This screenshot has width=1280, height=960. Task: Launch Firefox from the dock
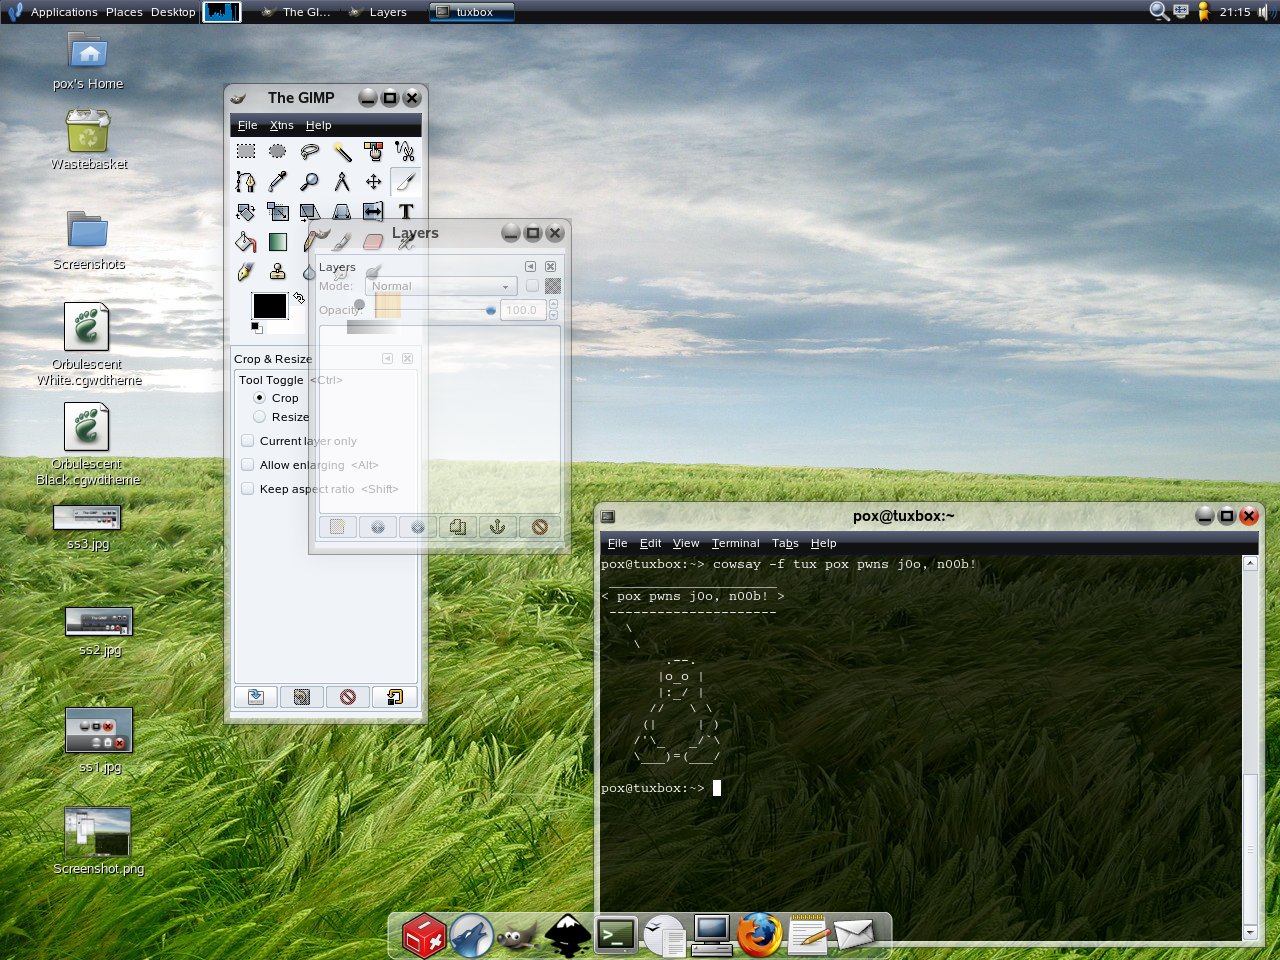click(760, 936)
